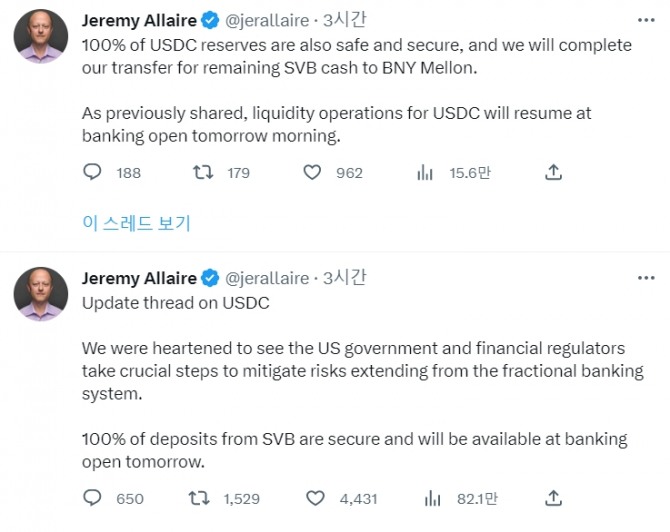Open Jeremy Allaire's avatar in the first tweet
Image resolution: width=670 pixels, height=532 pixels.
pyautogui.click(x=41, y=36)
